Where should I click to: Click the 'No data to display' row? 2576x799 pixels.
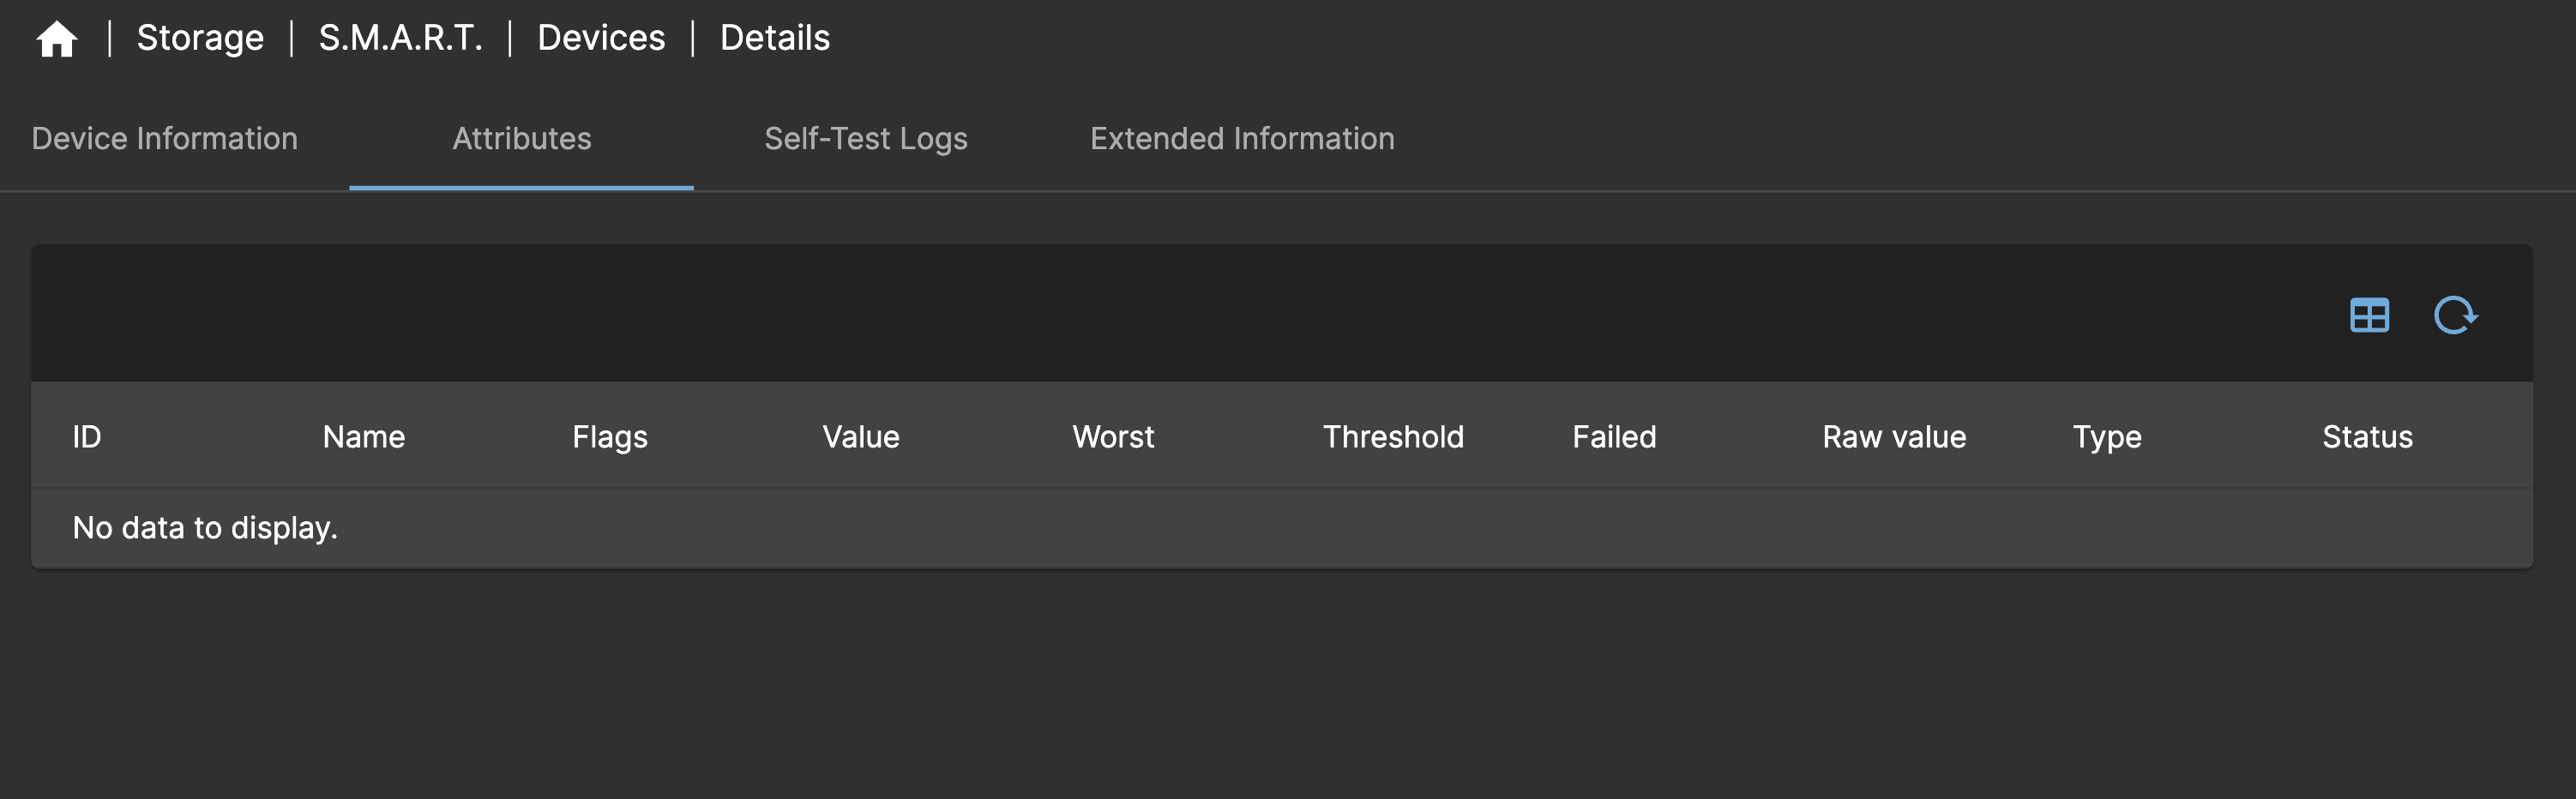pos(204,527)
